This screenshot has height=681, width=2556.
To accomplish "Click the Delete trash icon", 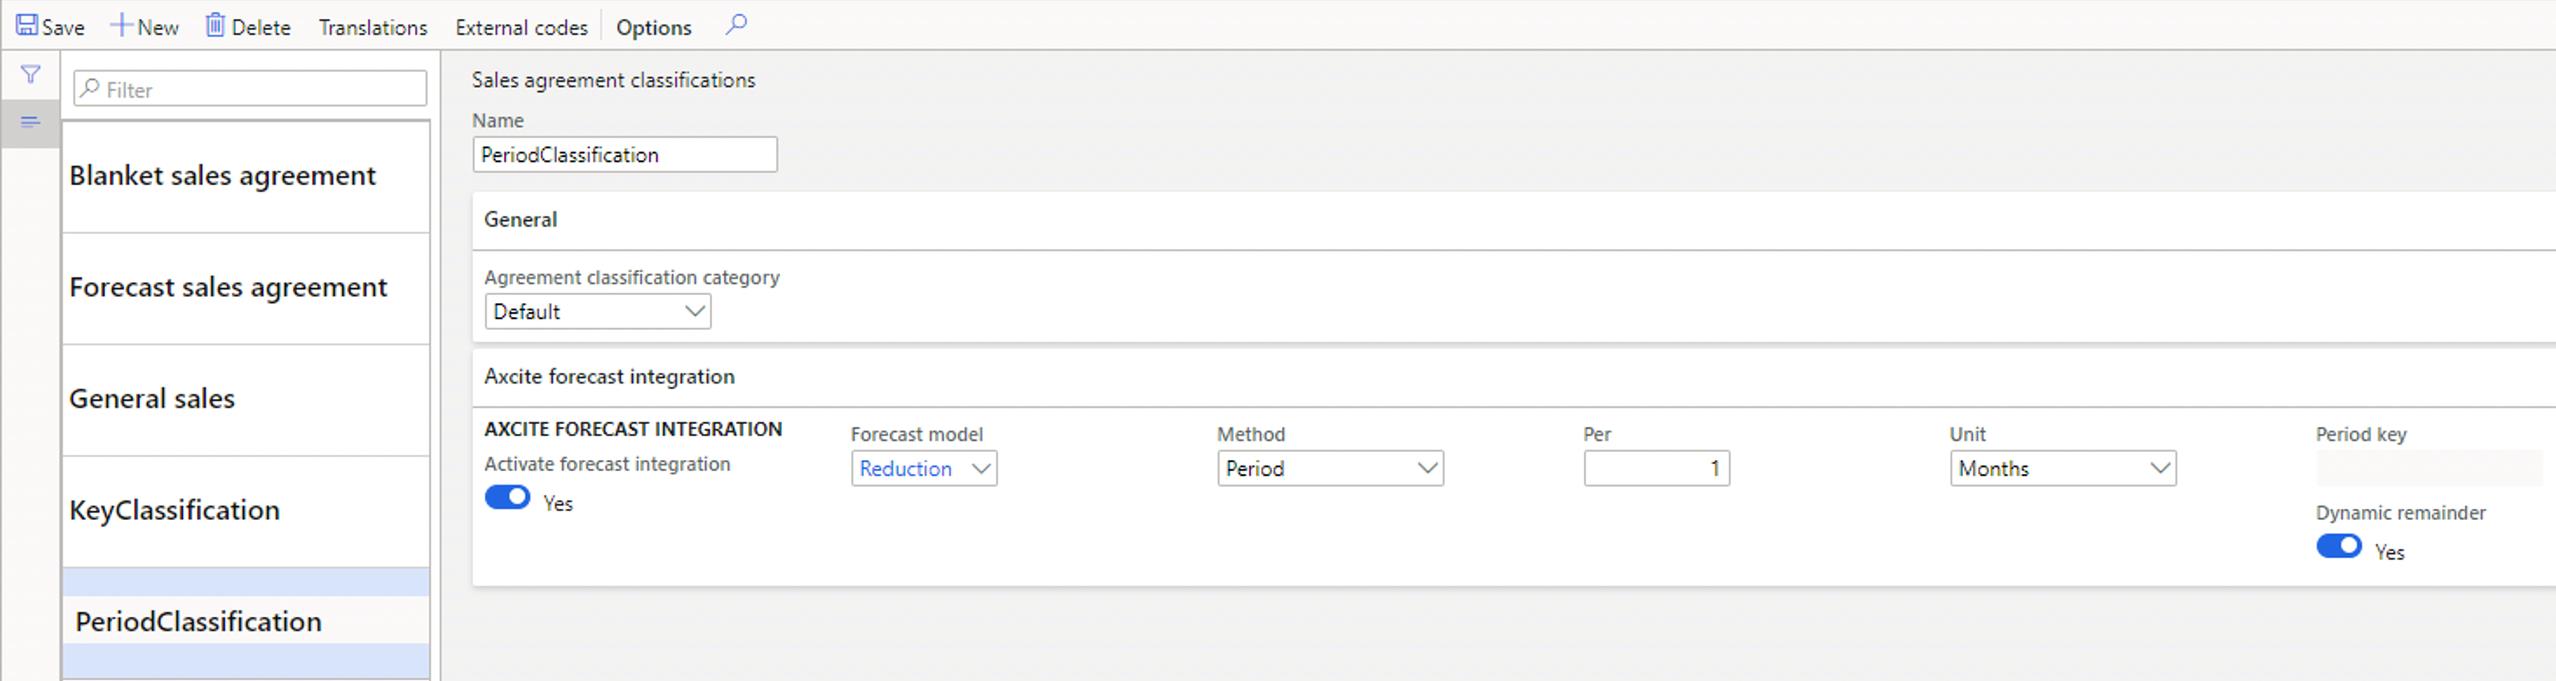I will [215, 26].
